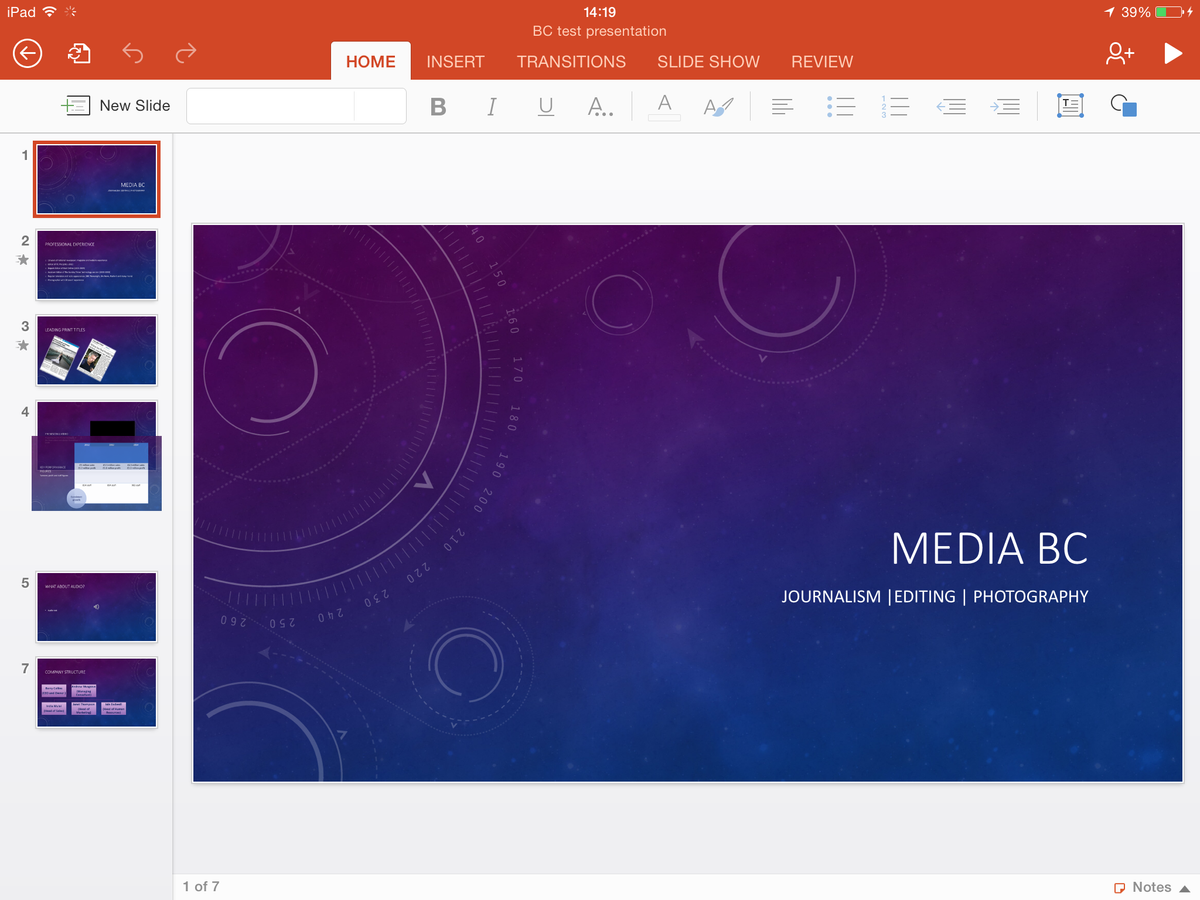
Task: Expand more font formatting options
Action: pos(600,105)
